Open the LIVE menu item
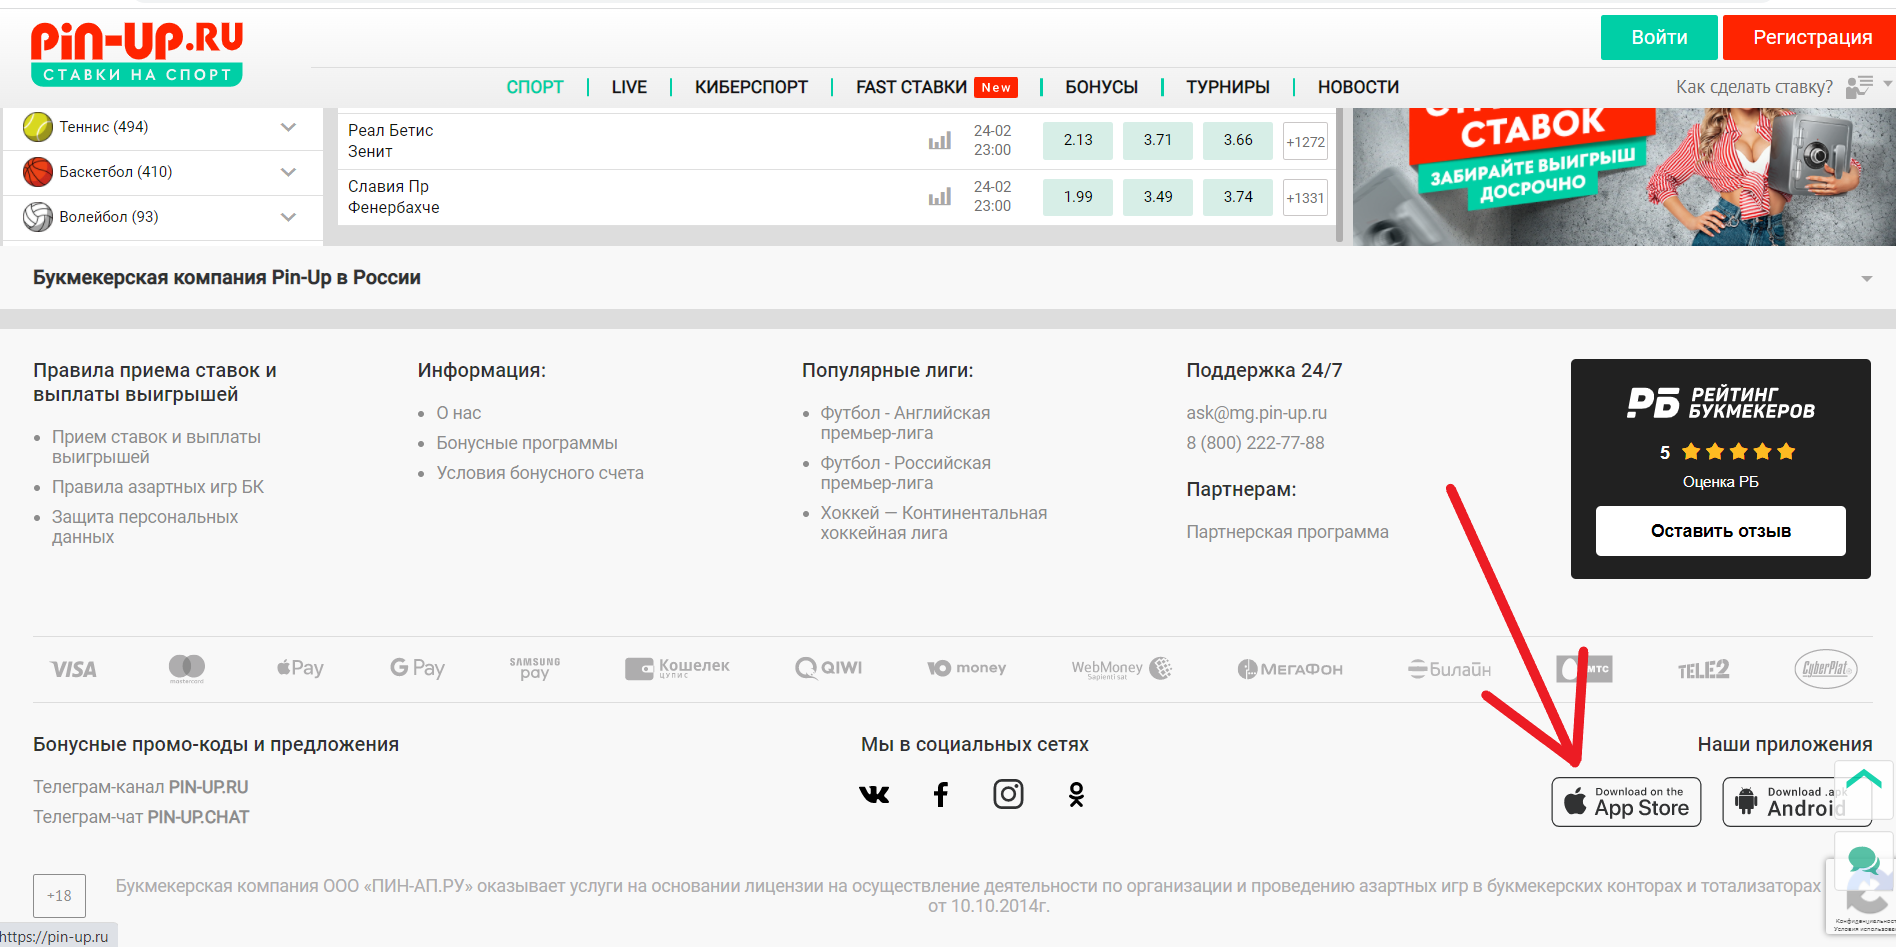This screenshot has height=947, width=1896. (x=629, y=87)
